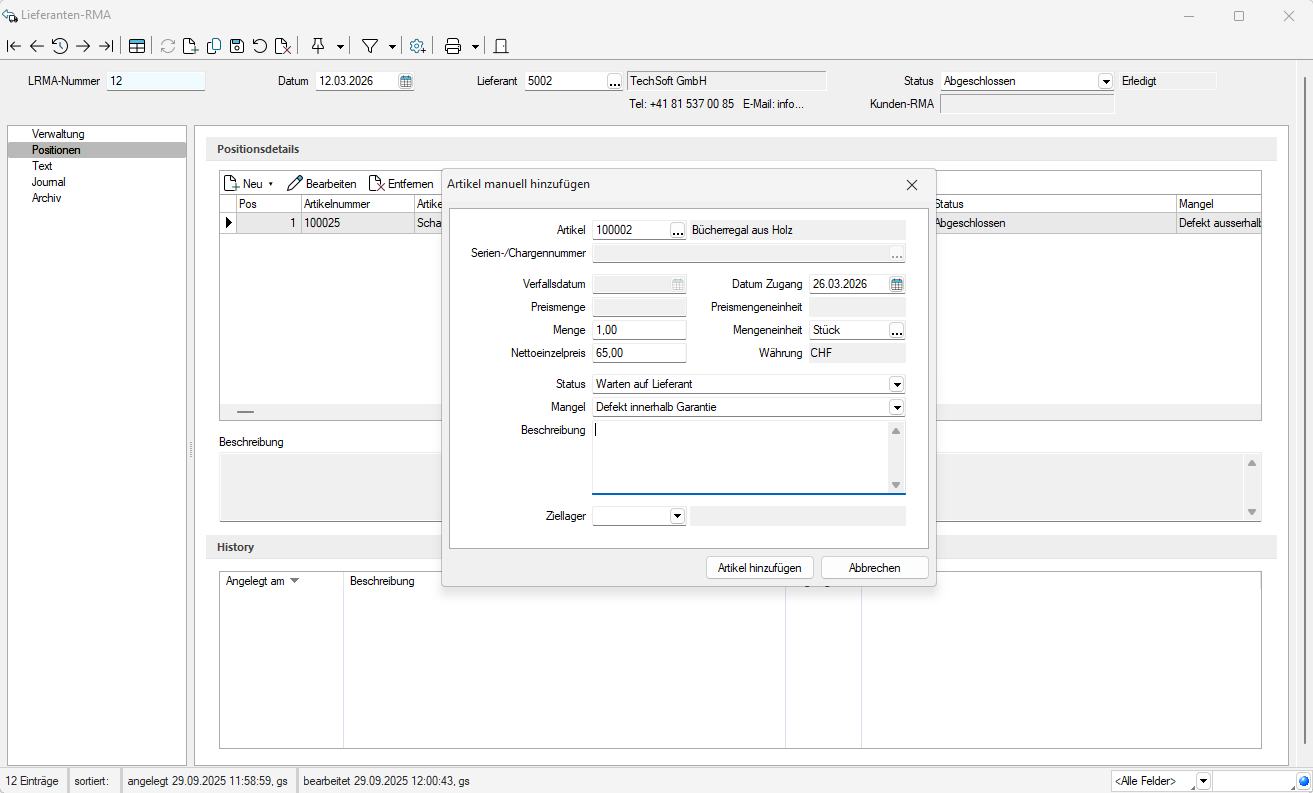The width and height of the screenshot is (1313, 793).
Task: Click the save record disk icon
Action: click(x=237, y=46)
